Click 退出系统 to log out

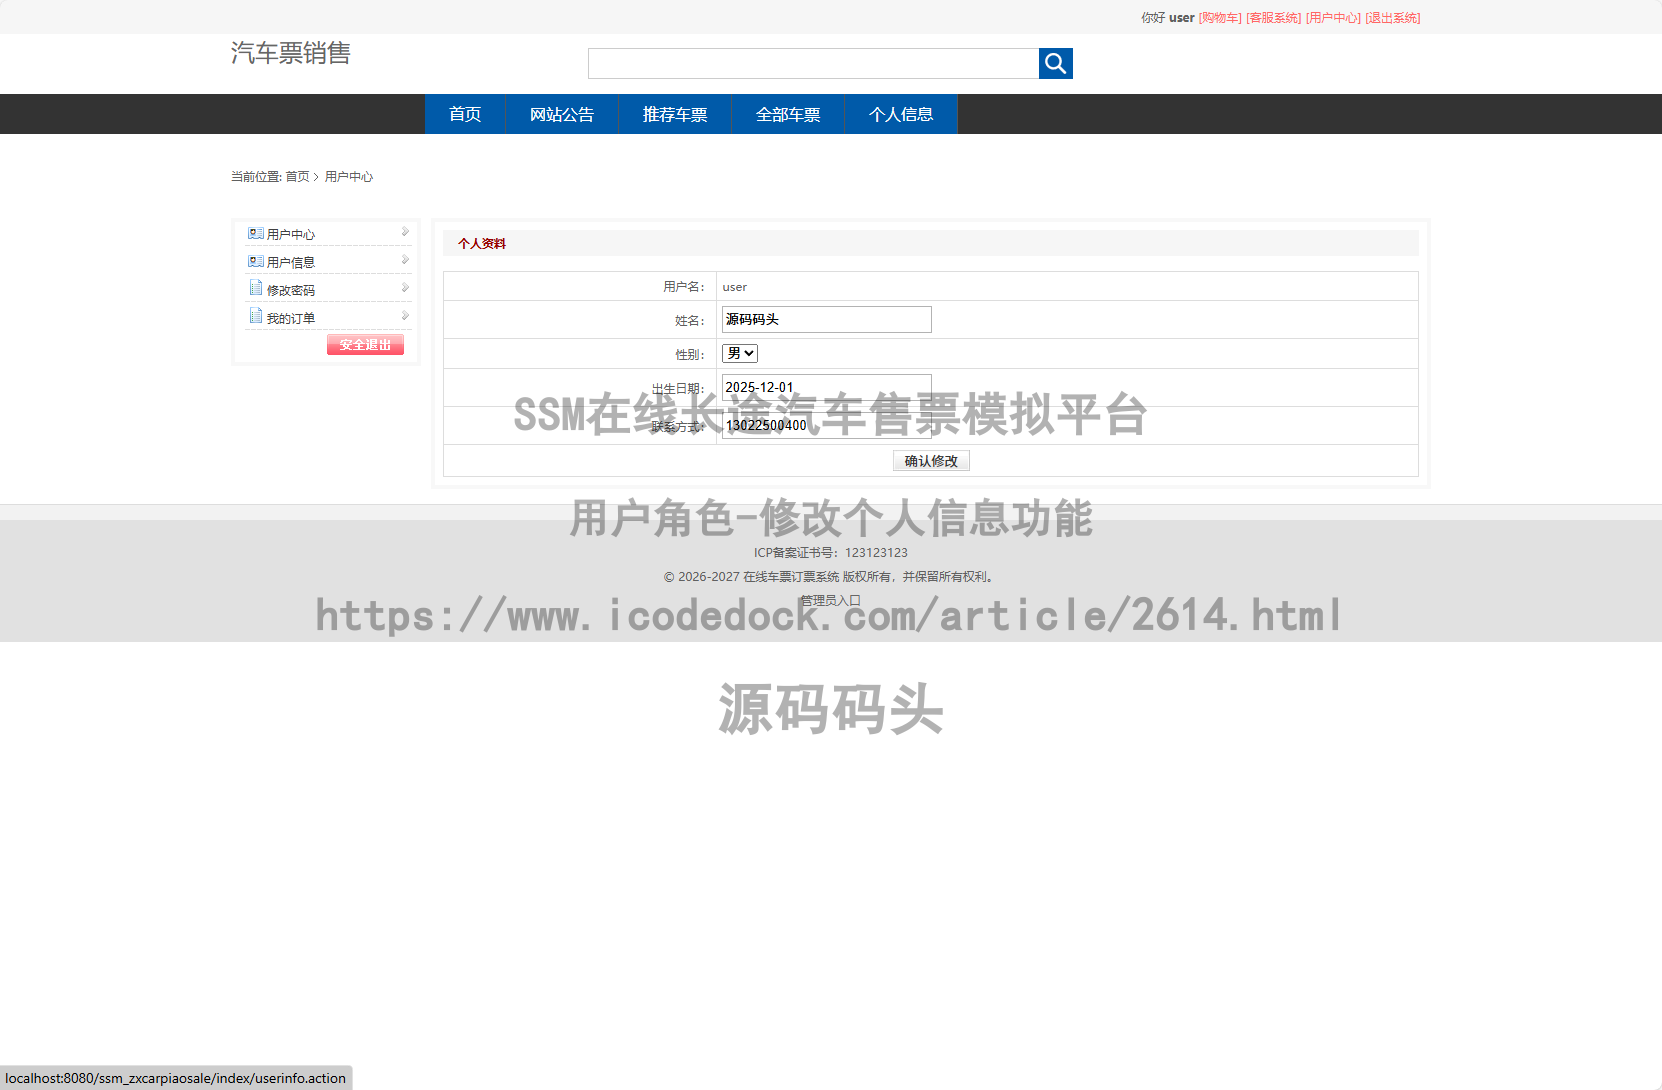click(1393, 17)
